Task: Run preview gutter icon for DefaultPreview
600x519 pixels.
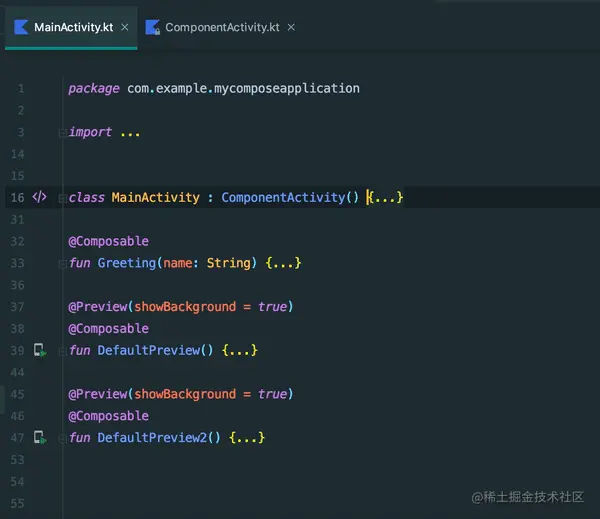Action: (40, 350)
